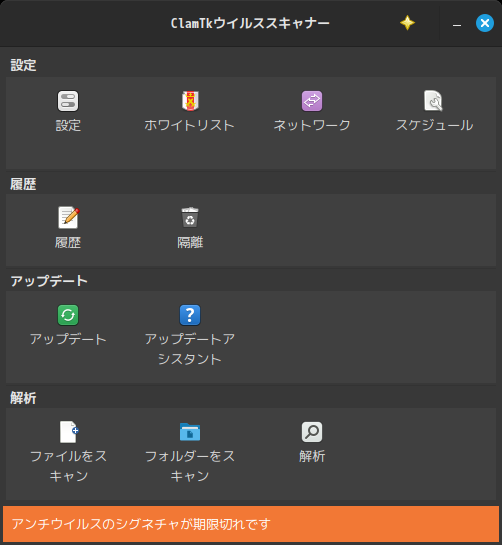Image resolution: width=502 pixels, height=545 pixels.
Task: Click the スケジュール label text
Action: (435, 125)
